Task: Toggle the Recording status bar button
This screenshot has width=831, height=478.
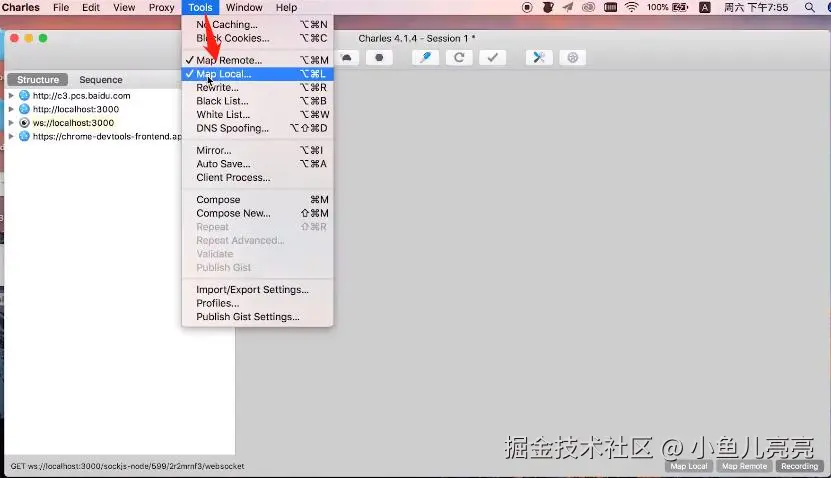Action: click(799, 466)
